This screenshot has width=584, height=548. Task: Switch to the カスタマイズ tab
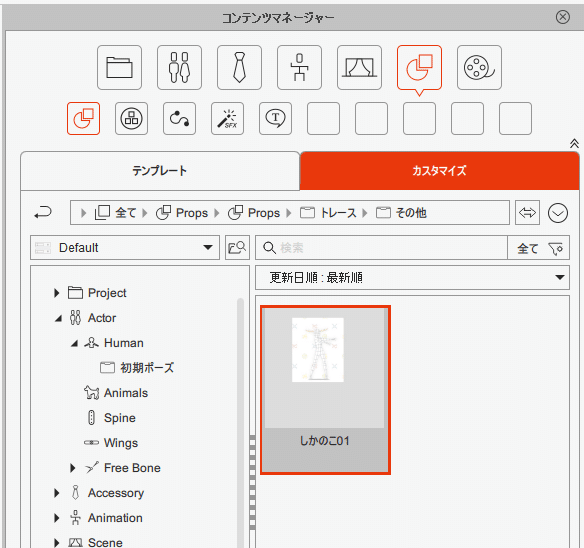439,171
